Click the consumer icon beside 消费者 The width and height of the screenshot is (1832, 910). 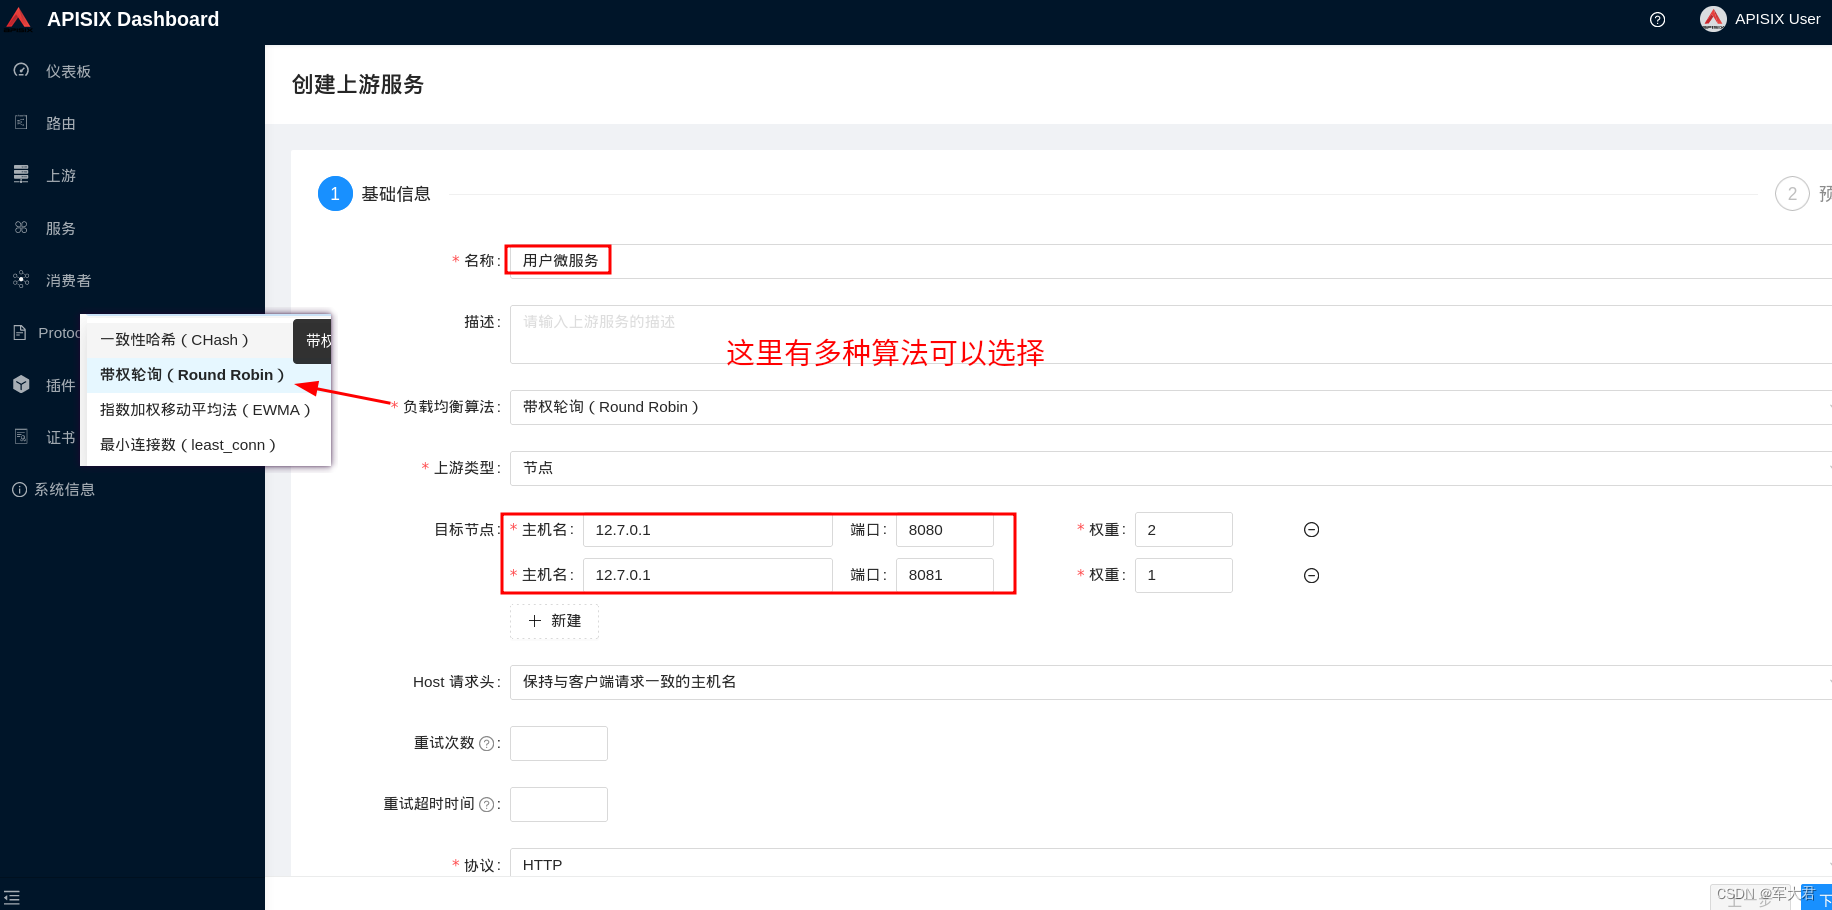coord(21,279)
